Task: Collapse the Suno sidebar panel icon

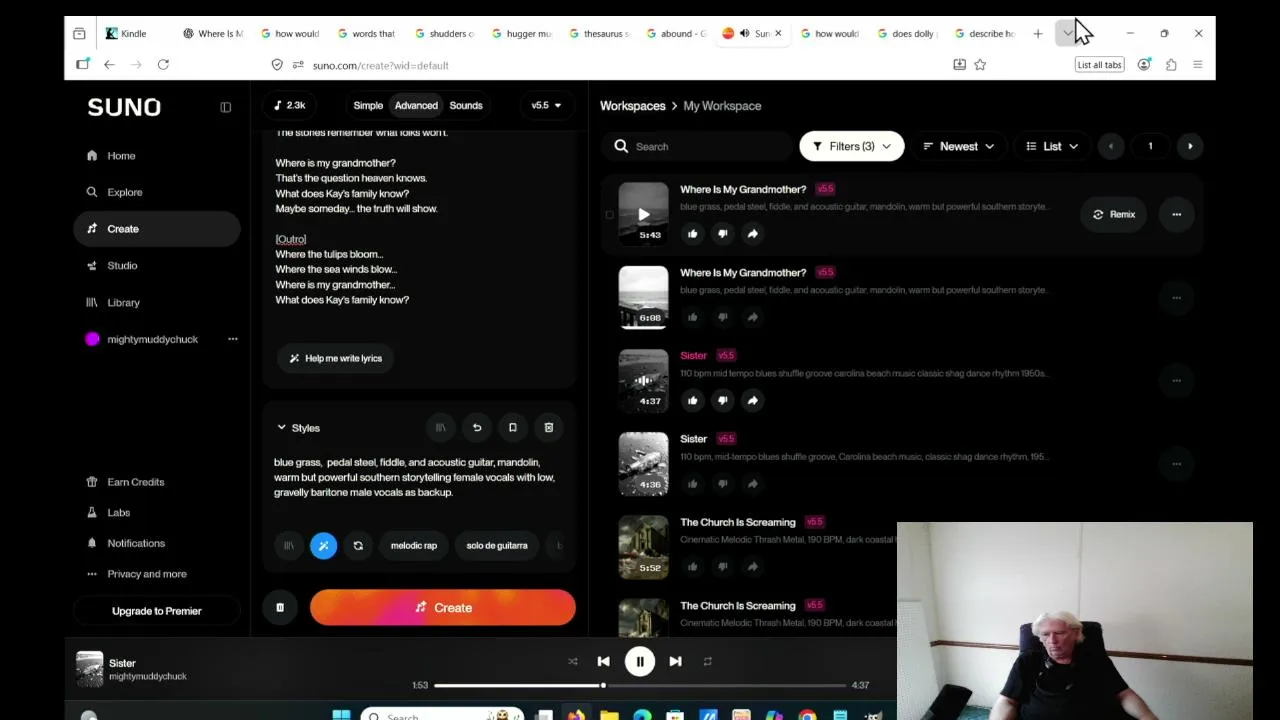Action: click(x=225, y=107)
